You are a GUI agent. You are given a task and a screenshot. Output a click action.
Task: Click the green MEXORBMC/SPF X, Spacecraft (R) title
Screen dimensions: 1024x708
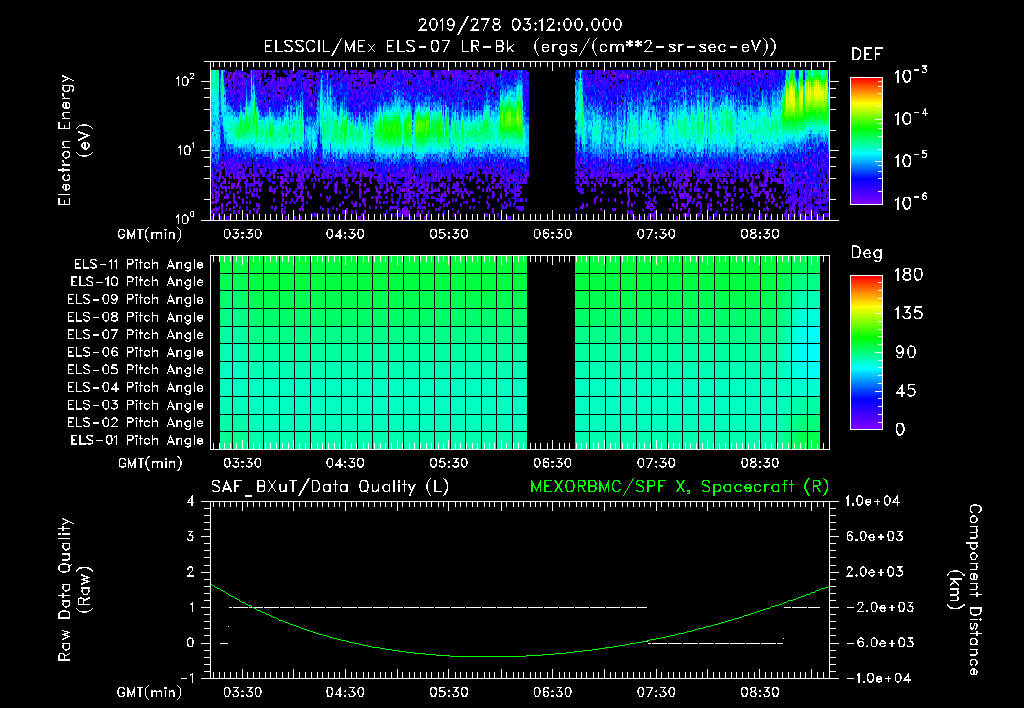[679, 487]
